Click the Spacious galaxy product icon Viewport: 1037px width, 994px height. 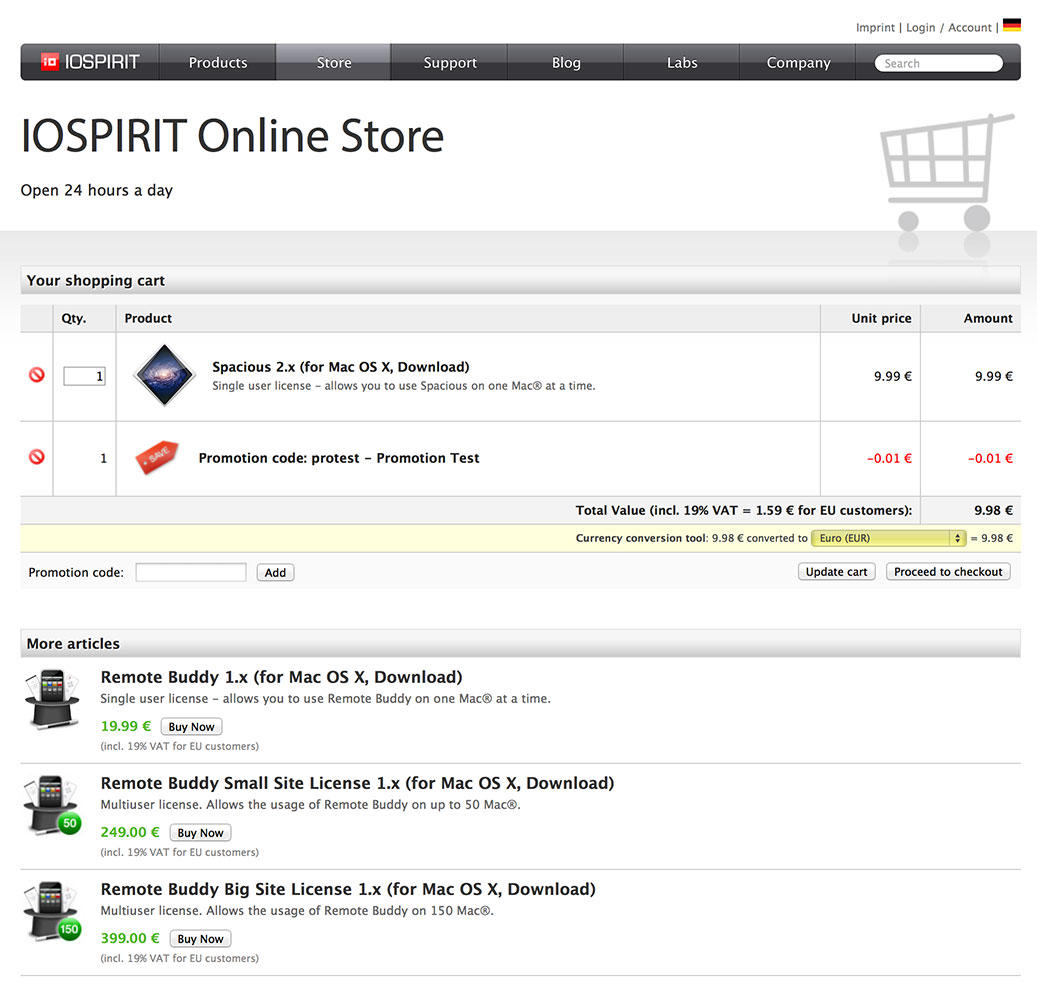pyautogui.click(x=163, y=375)
